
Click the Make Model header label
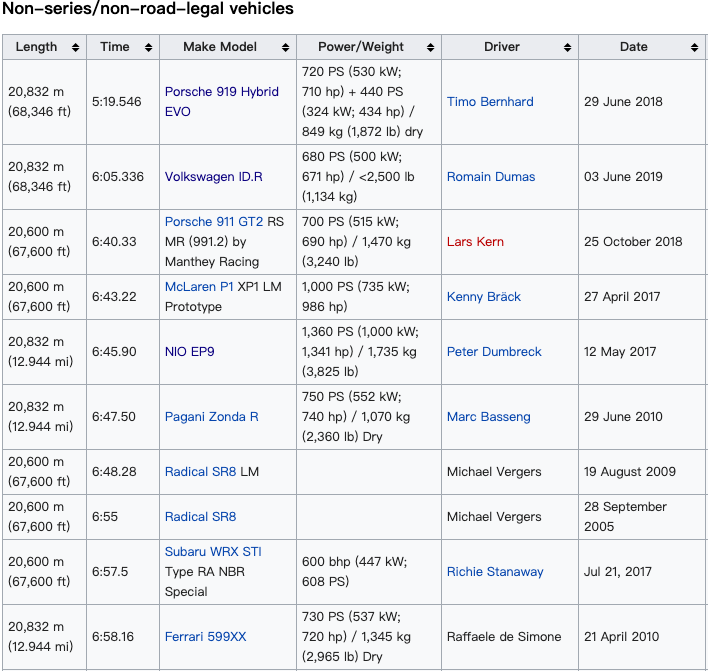pyautogui.click(x=220, y=47)
